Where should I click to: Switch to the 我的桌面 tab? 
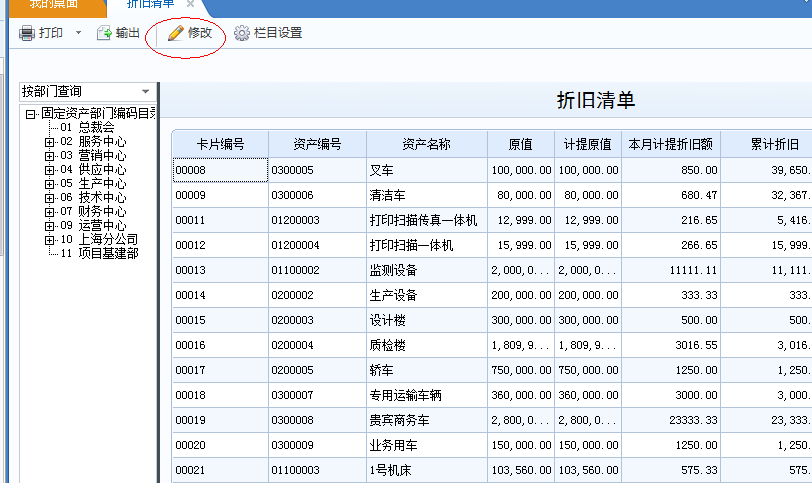click(52, 4)
